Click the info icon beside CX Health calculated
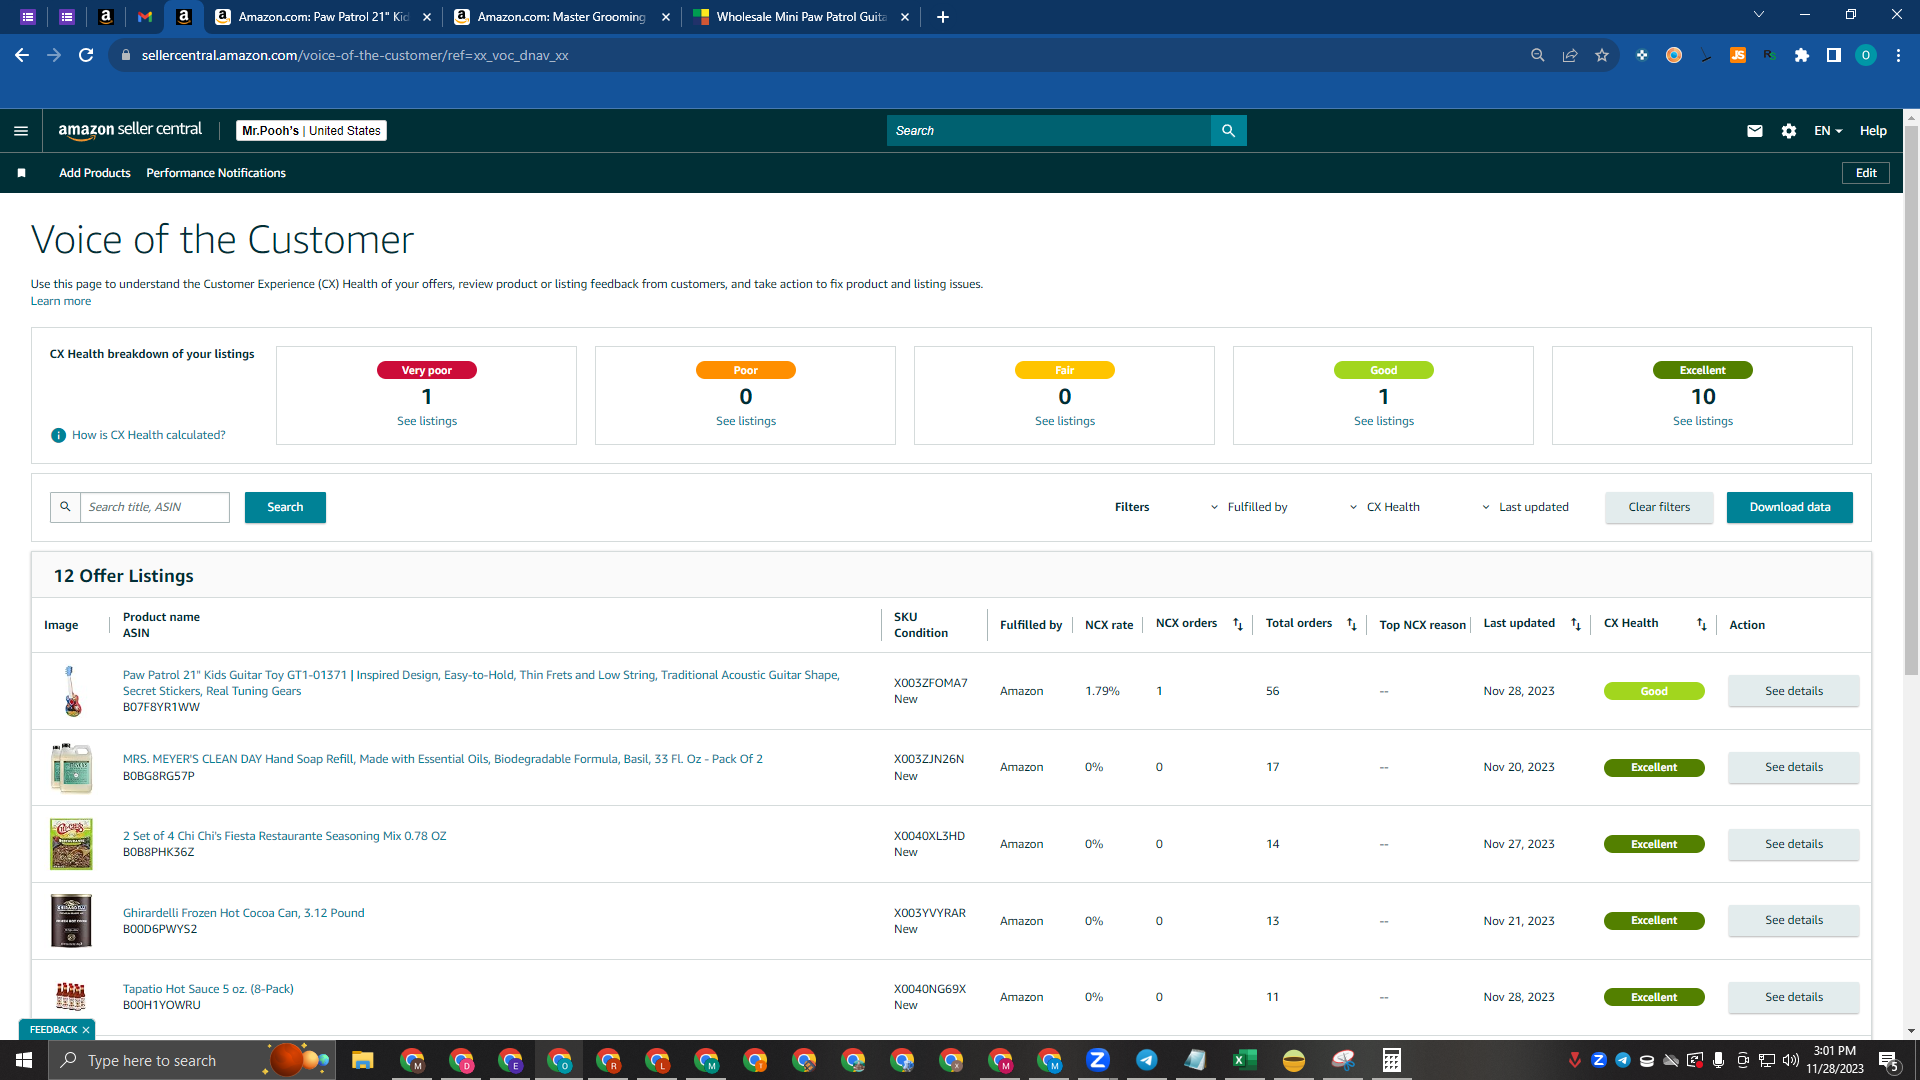This screenshot has width=1920, height=1080. 58,435
